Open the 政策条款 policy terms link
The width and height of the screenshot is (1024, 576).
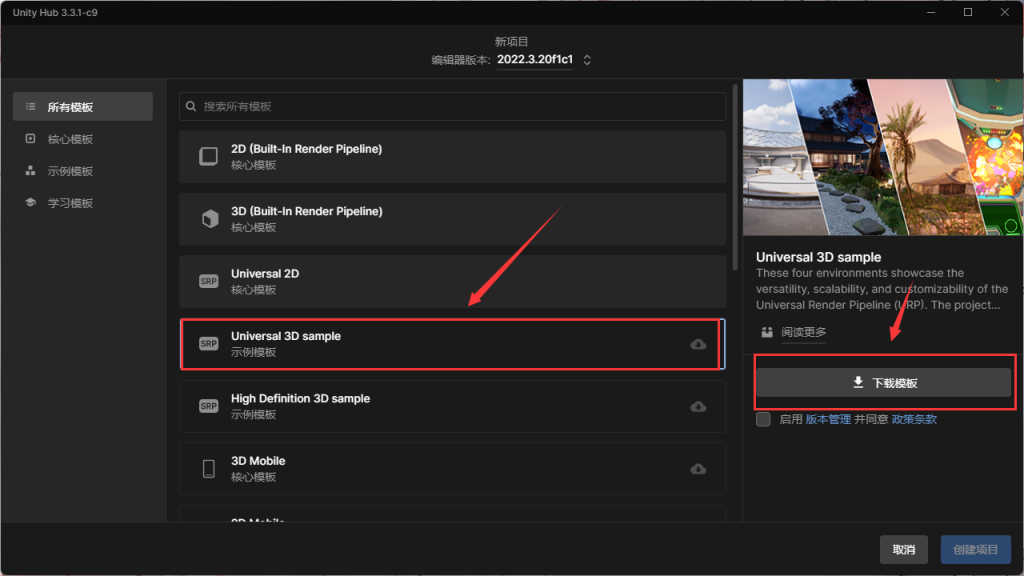(914, 419)
